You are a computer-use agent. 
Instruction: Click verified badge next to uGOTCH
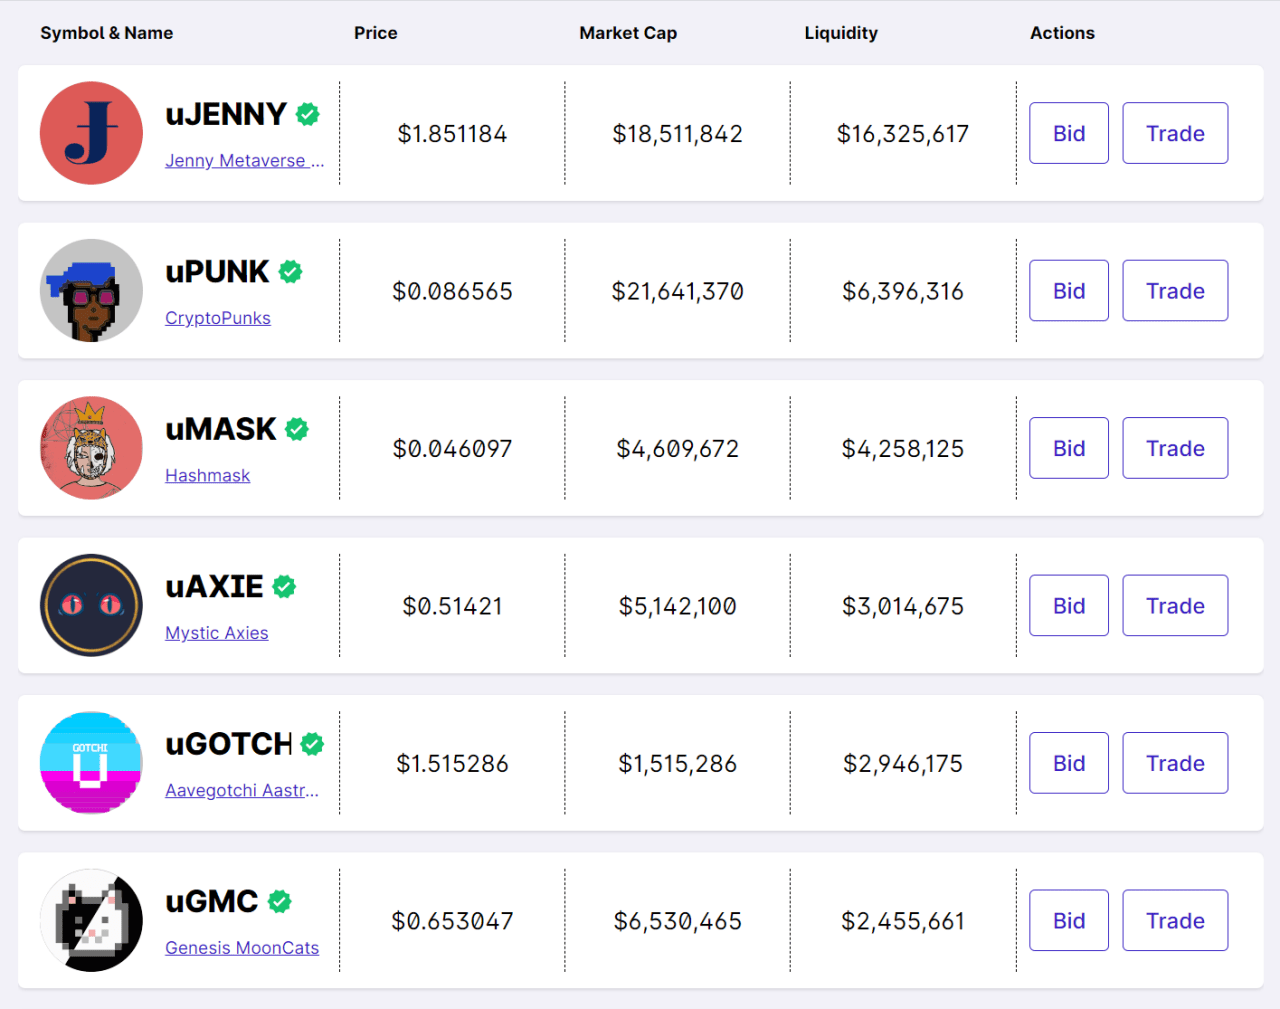tap(312, 744)
